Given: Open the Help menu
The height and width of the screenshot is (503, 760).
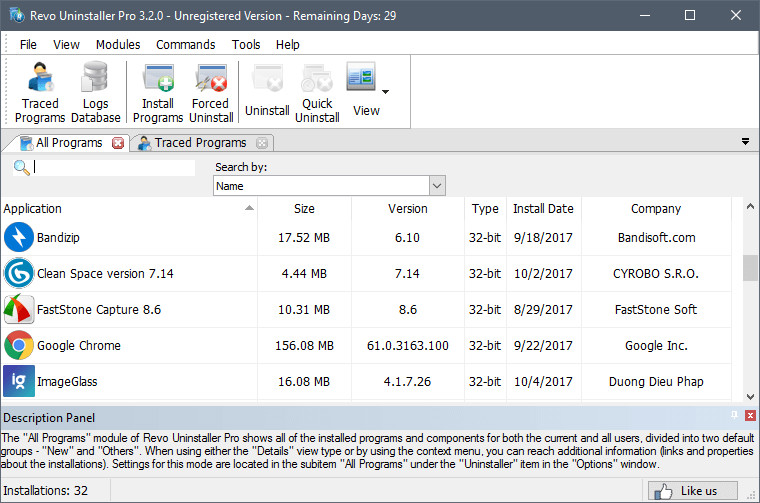Looking at the screenshot, I should (x=287, y=45).
